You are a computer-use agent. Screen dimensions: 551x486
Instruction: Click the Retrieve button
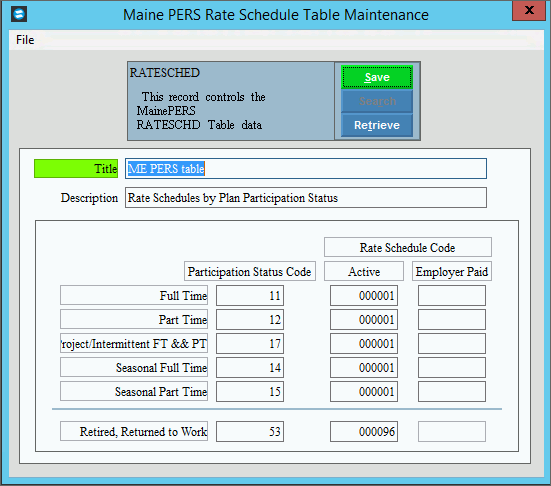377,125
